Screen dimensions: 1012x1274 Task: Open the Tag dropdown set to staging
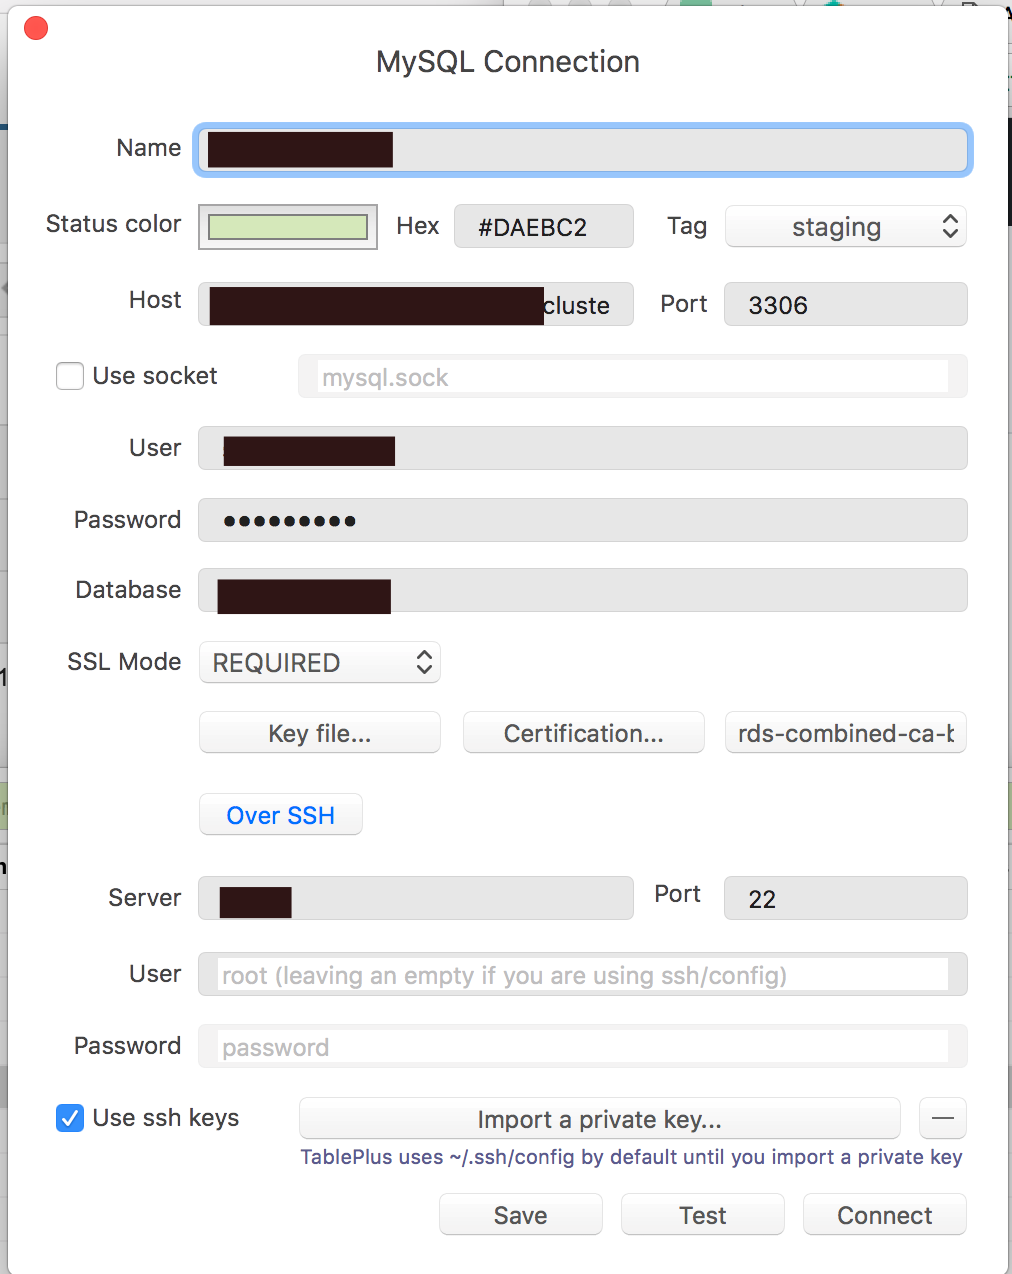[x=845, y=227]
